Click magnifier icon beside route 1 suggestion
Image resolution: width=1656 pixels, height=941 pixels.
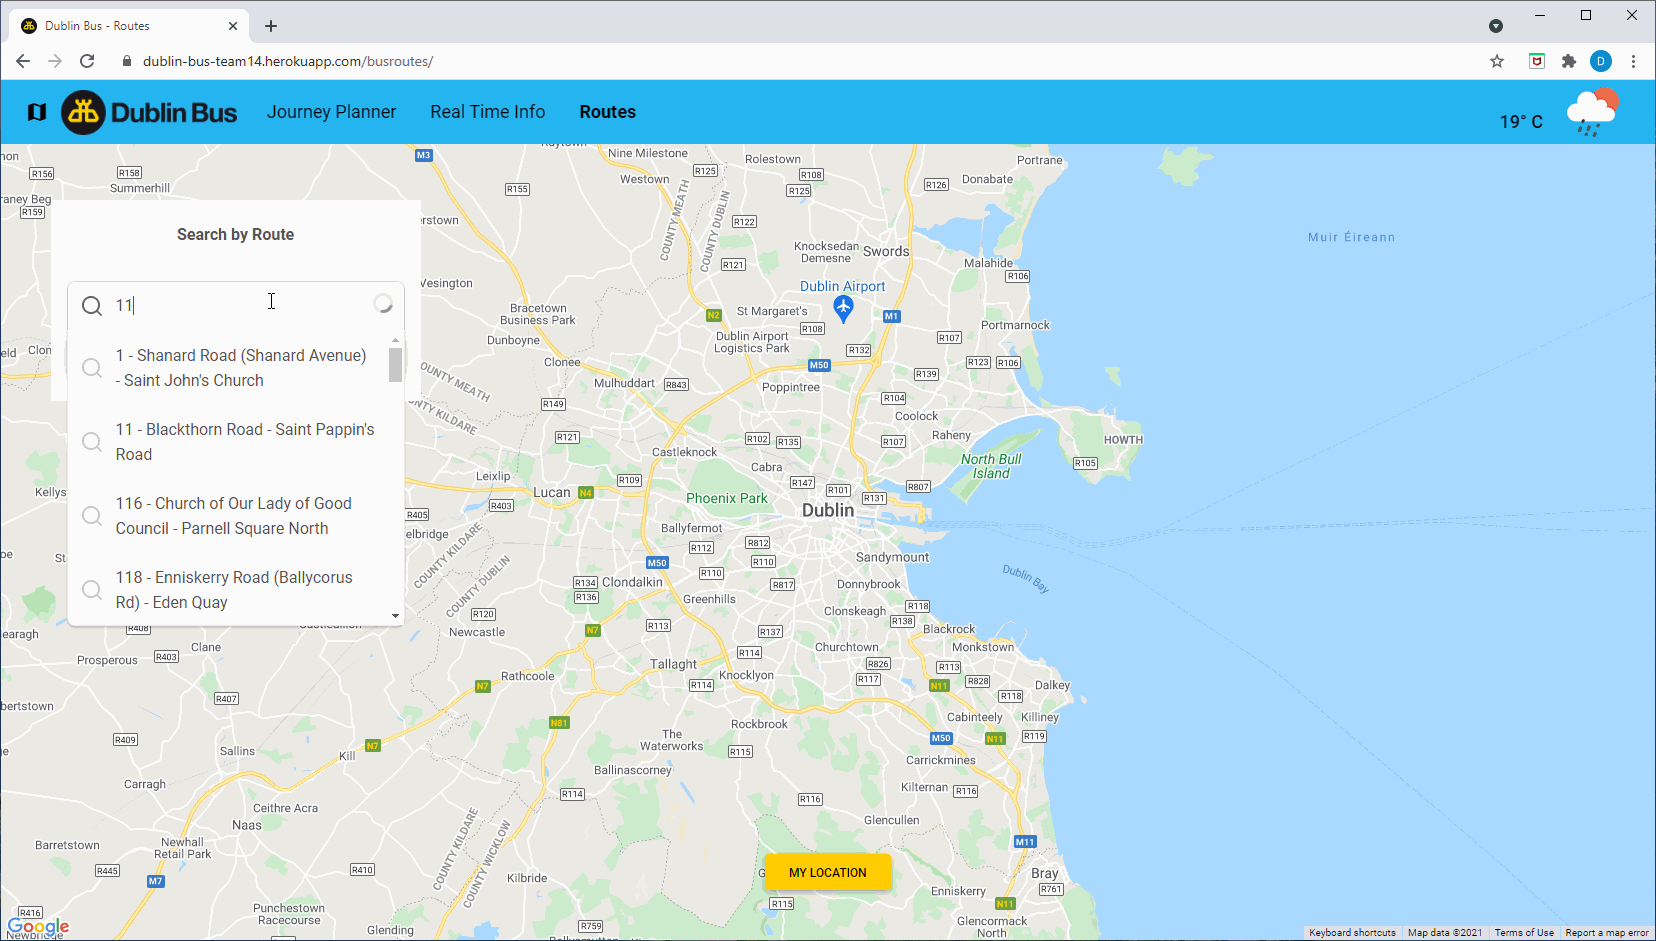92,368
